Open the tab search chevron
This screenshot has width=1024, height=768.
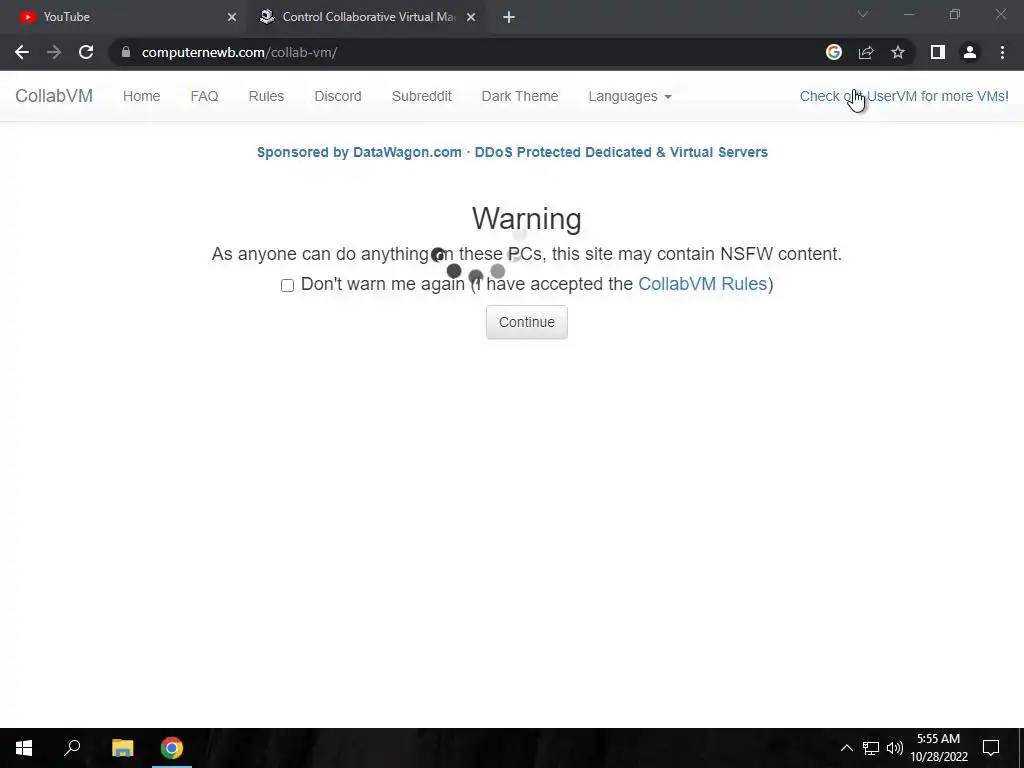click(863, 14)
